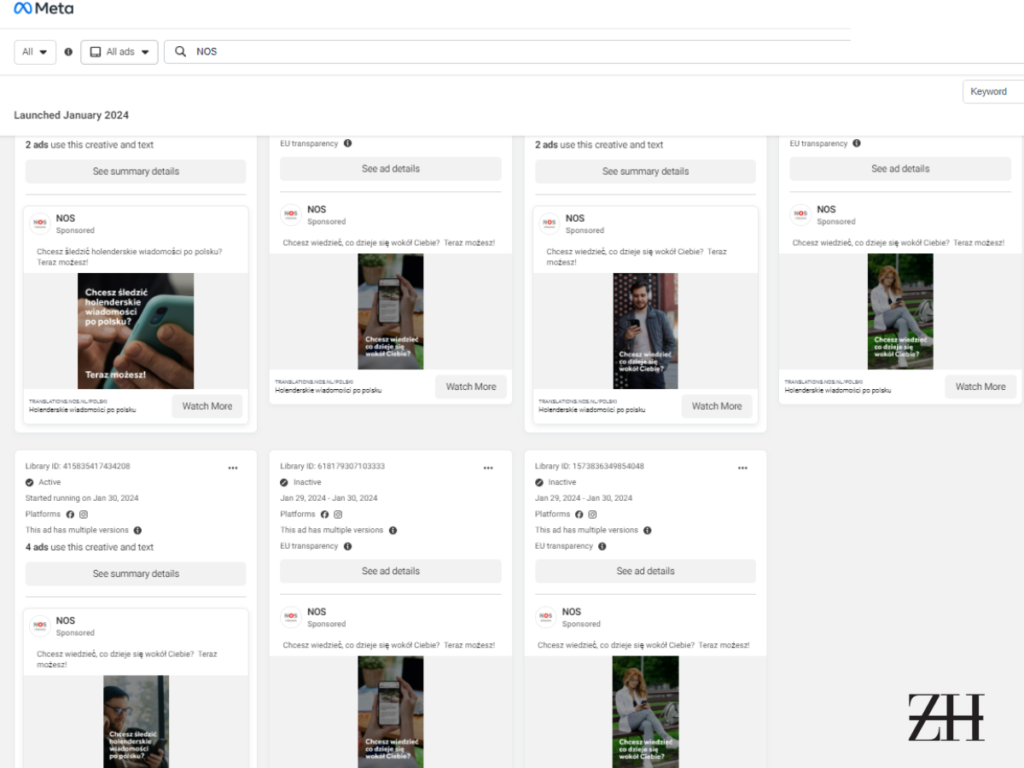Click multiple versions info icon on ad 618179307103333
This screenshot has width=1024, height=768.
(x=392, y=530)
